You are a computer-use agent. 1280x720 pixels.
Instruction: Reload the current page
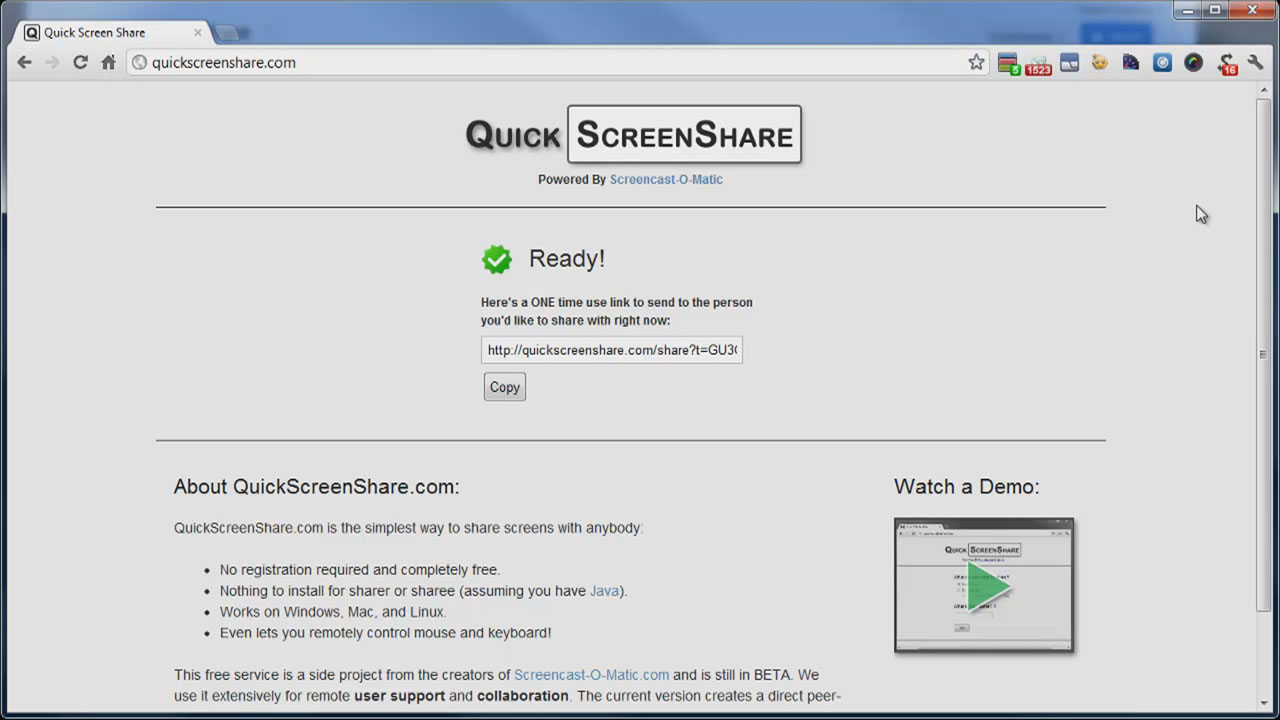point(80,62)
